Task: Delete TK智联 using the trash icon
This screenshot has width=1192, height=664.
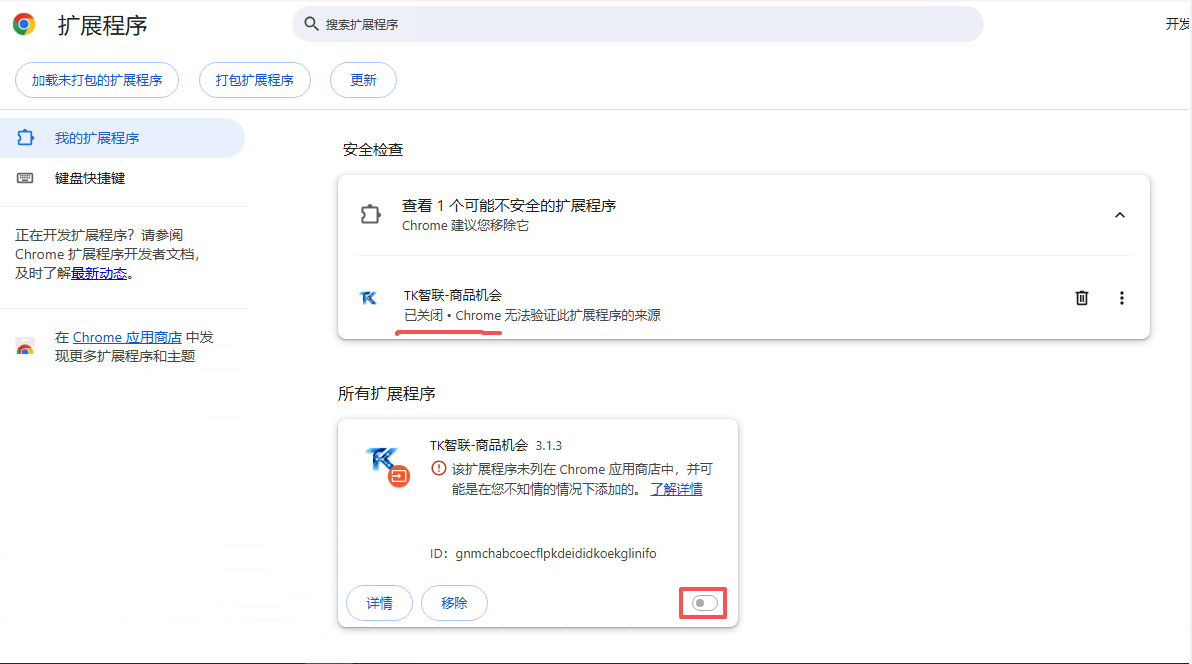Action: pos(1081,298)
